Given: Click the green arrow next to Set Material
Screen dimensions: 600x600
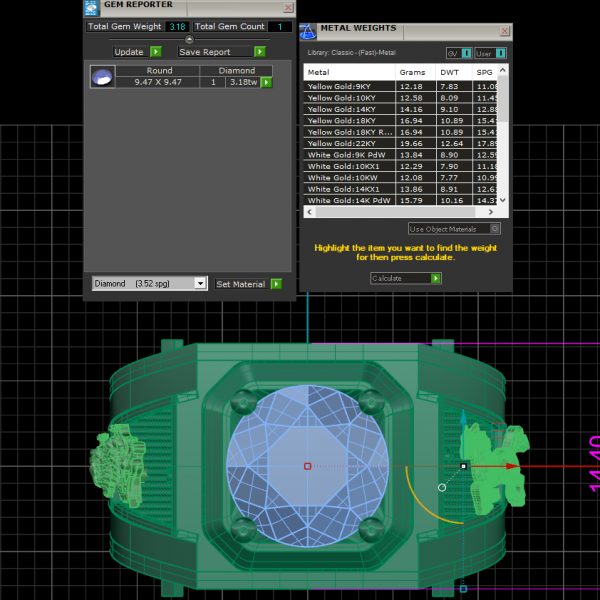Looking at the screenshot, I should [x=276, y=284].
